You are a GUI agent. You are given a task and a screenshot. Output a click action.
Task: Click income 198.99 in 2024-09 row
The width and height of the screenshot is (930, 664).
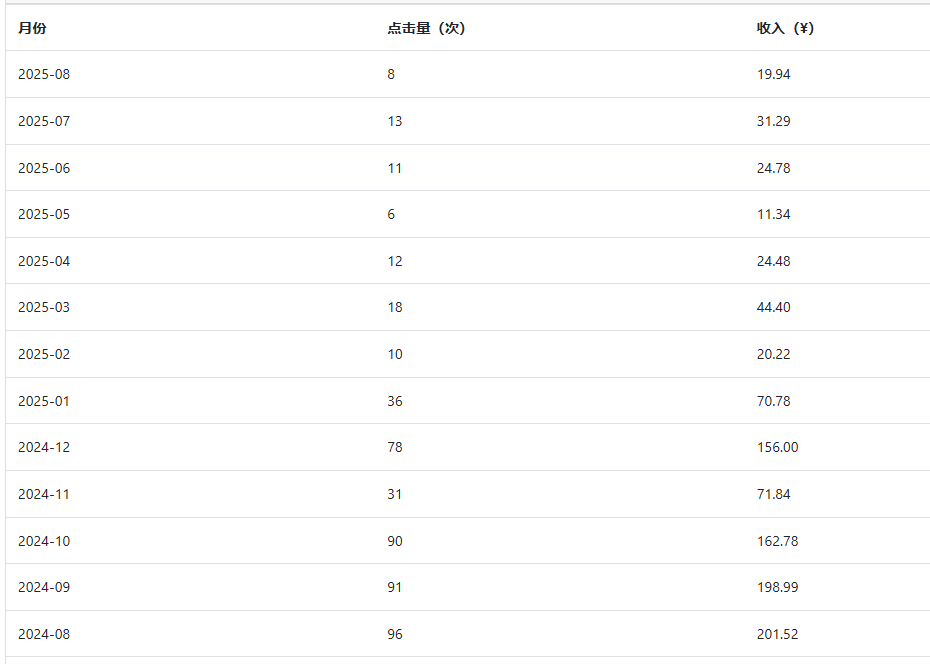(778, 587)
